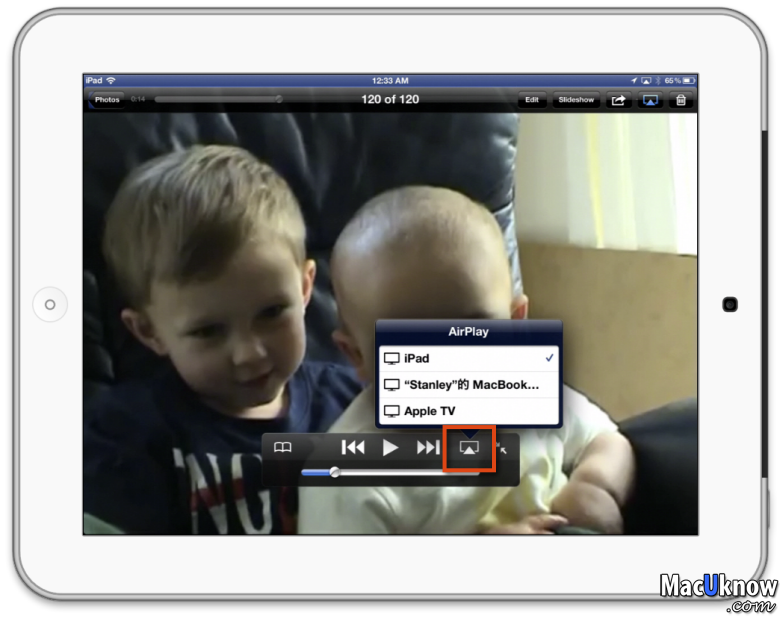The image size is (780, 618).
Task: Select iPad as AirPlay output
Action: (468, 358)
